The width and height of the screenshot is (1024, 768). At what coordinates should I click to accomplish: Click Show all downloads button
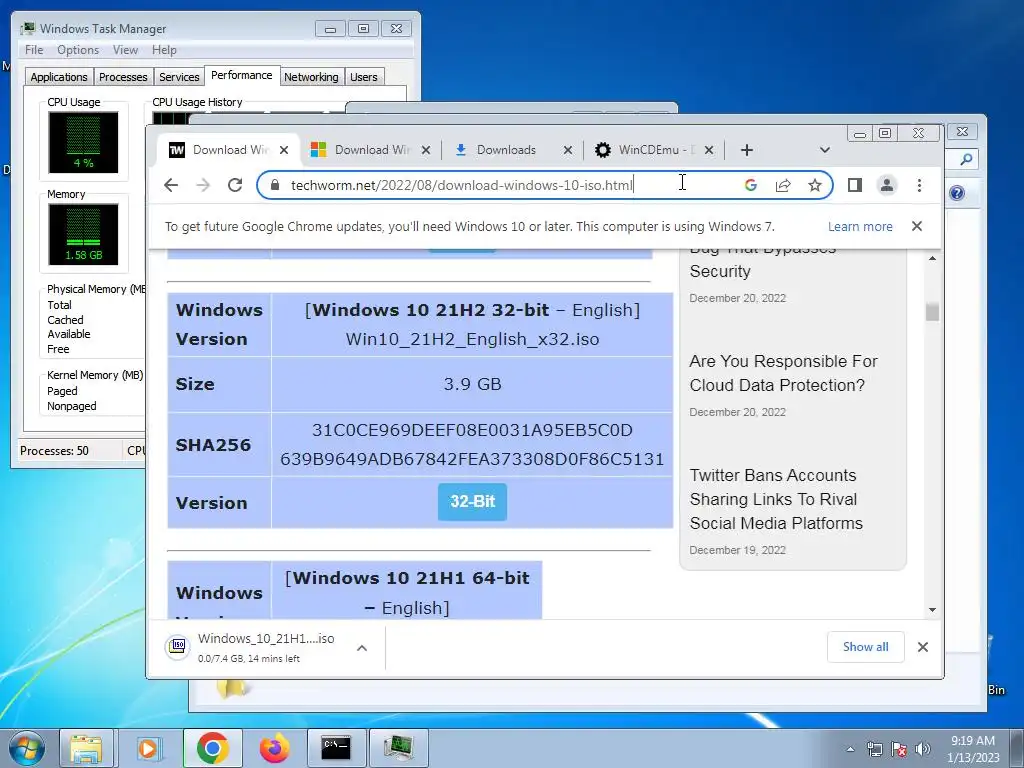coord(865,647)
